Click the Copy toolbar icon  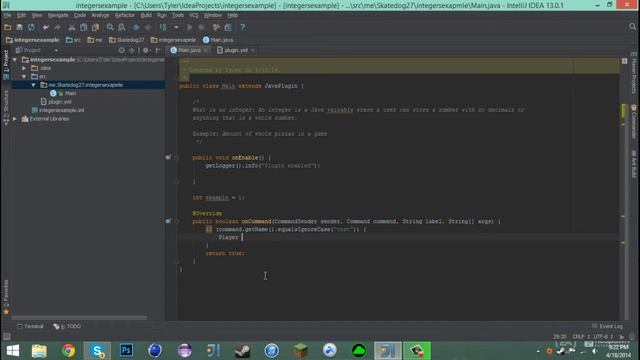84,27
